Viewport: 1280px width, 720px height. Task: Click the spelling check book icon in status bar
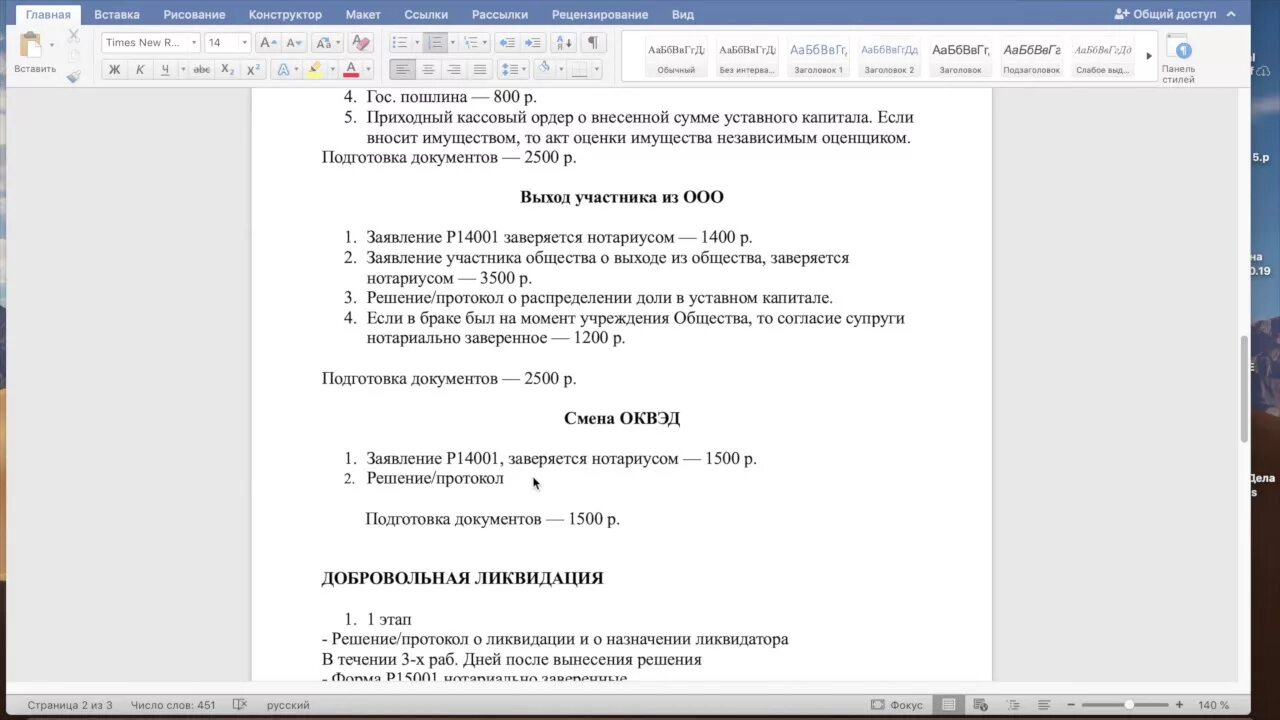click(239, 705)
